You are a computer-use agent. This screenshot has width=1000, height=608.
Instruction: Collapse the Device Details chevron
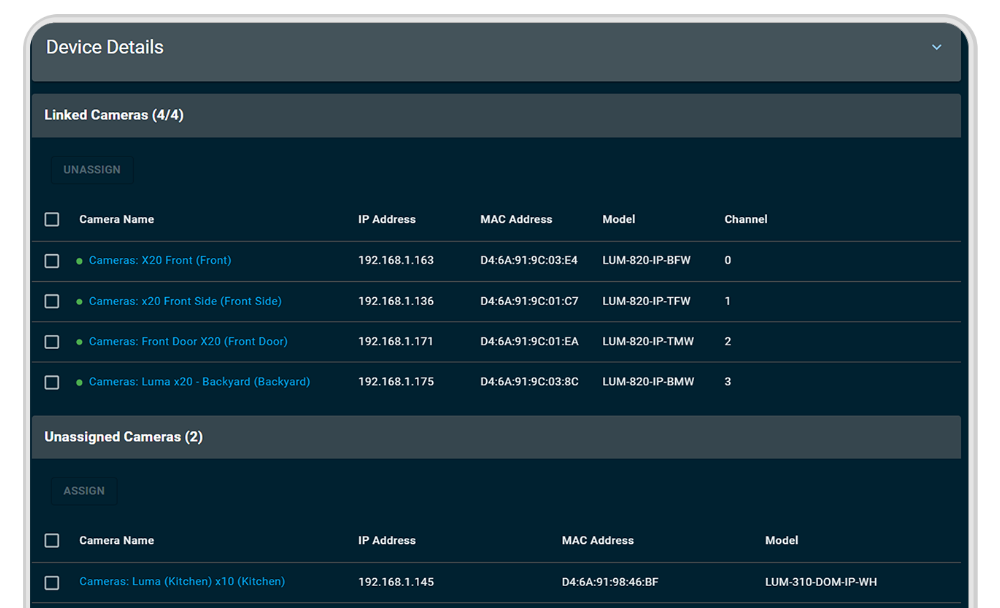(x=936, y=47)
